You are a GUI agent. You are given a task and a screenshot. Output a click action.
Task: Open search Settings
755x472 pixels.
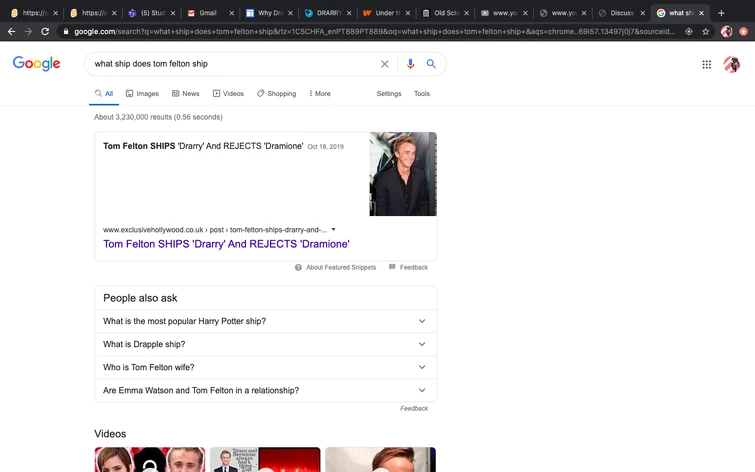[x=389, y=93]
